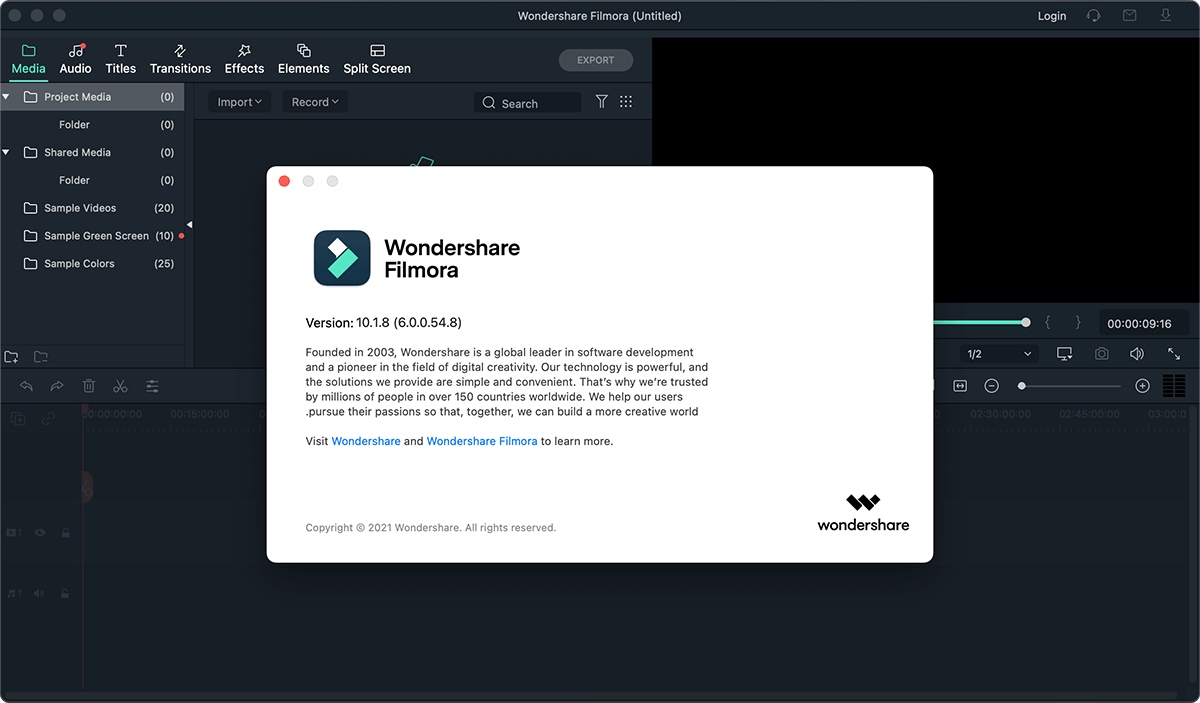Open the download center icon

(x=1165, y=16)
